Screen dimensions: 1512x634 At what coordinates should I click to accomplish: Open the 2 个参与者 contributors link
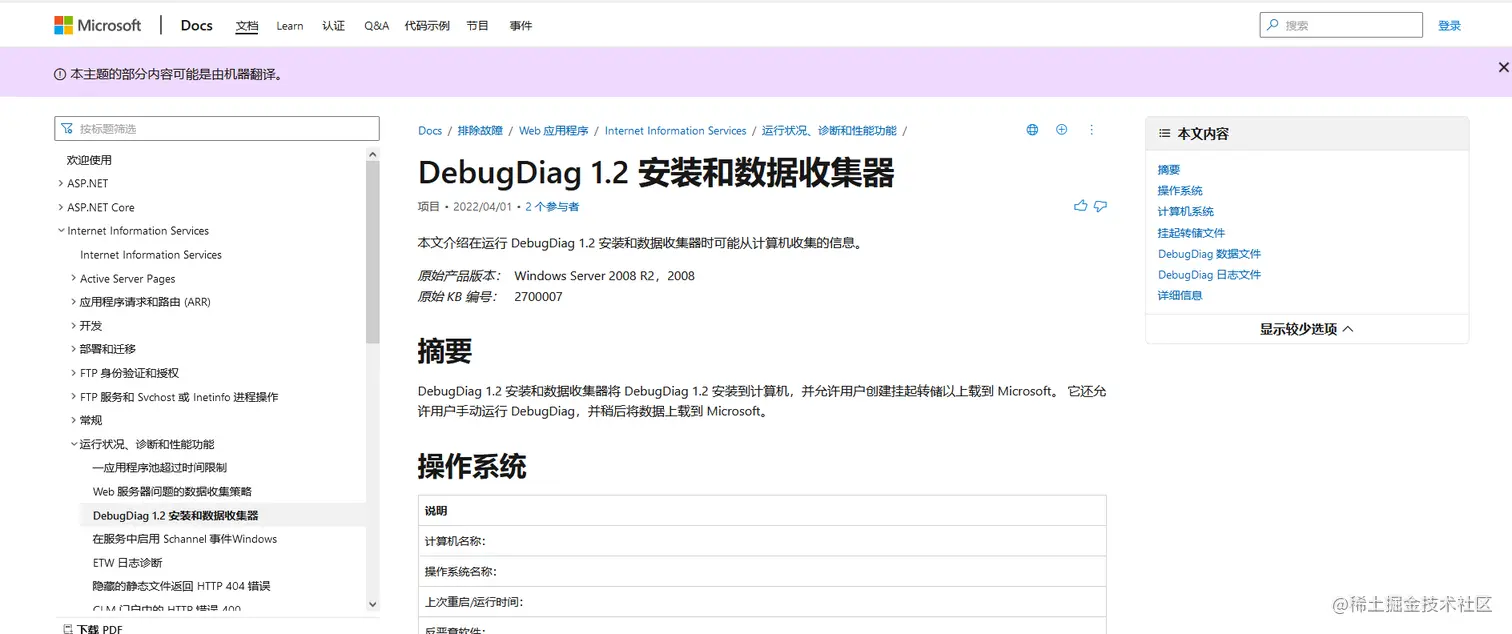[552, 207]
